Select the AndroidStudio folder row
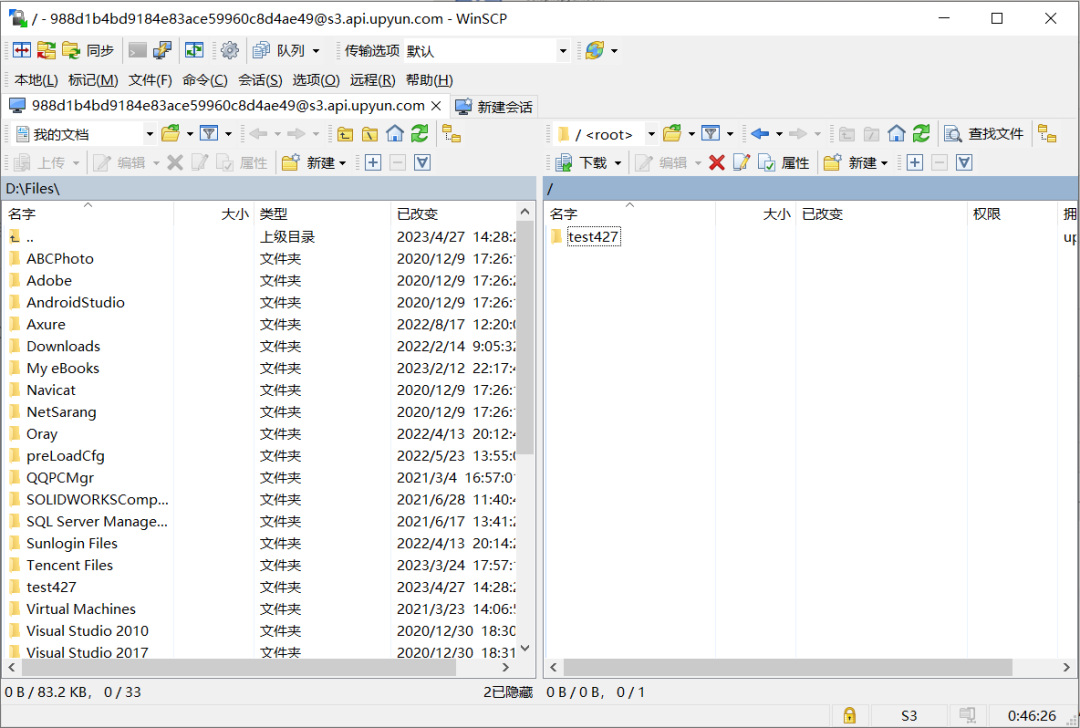 point(260,302)
